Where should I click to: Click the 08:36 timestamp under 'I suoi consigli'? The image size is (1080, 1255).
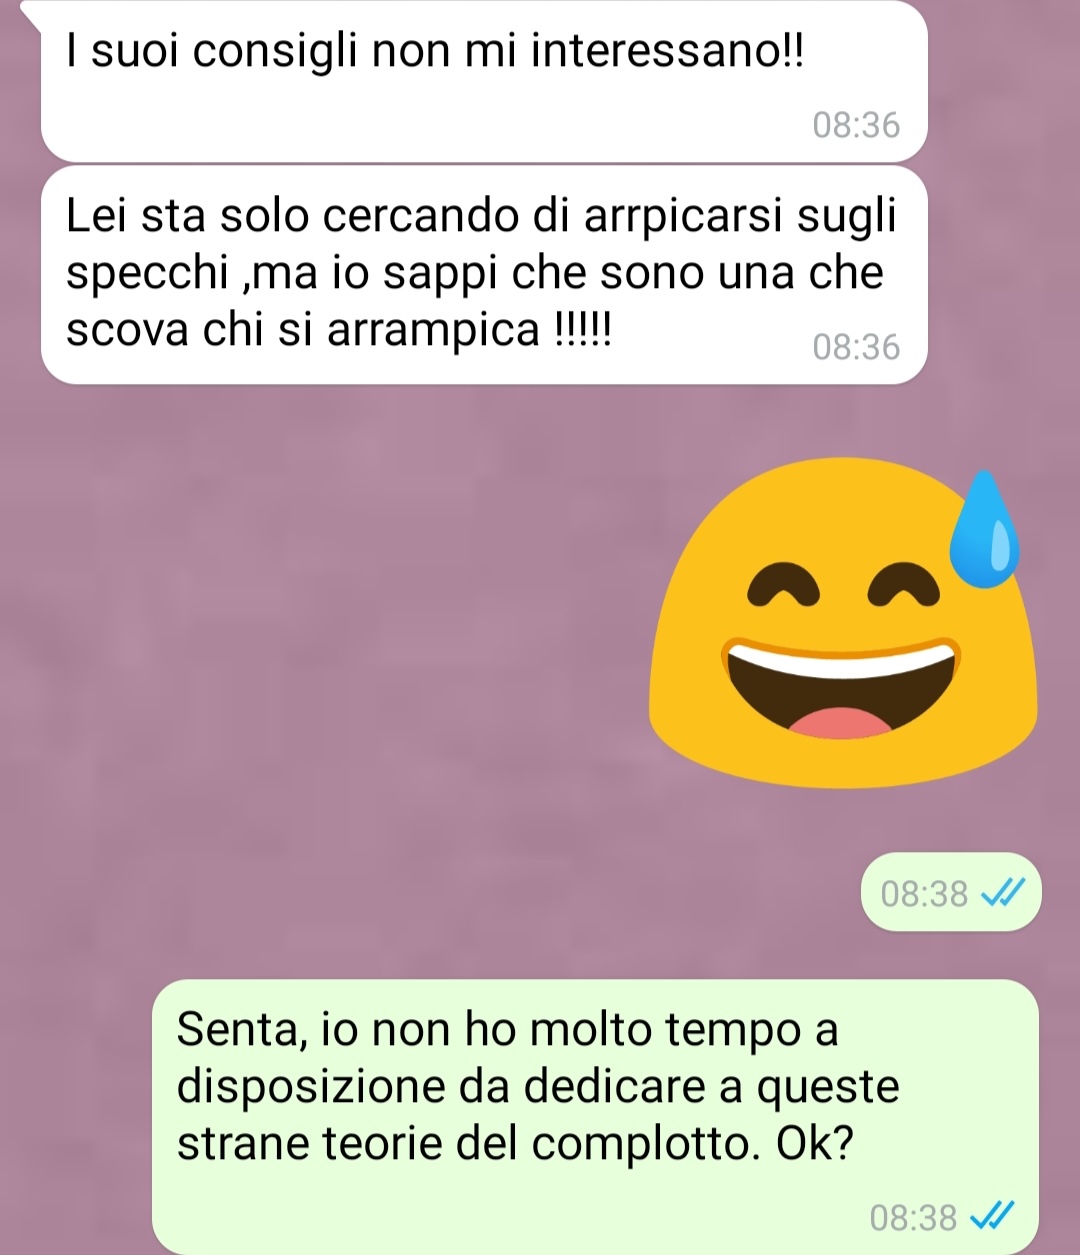point(856,126)
